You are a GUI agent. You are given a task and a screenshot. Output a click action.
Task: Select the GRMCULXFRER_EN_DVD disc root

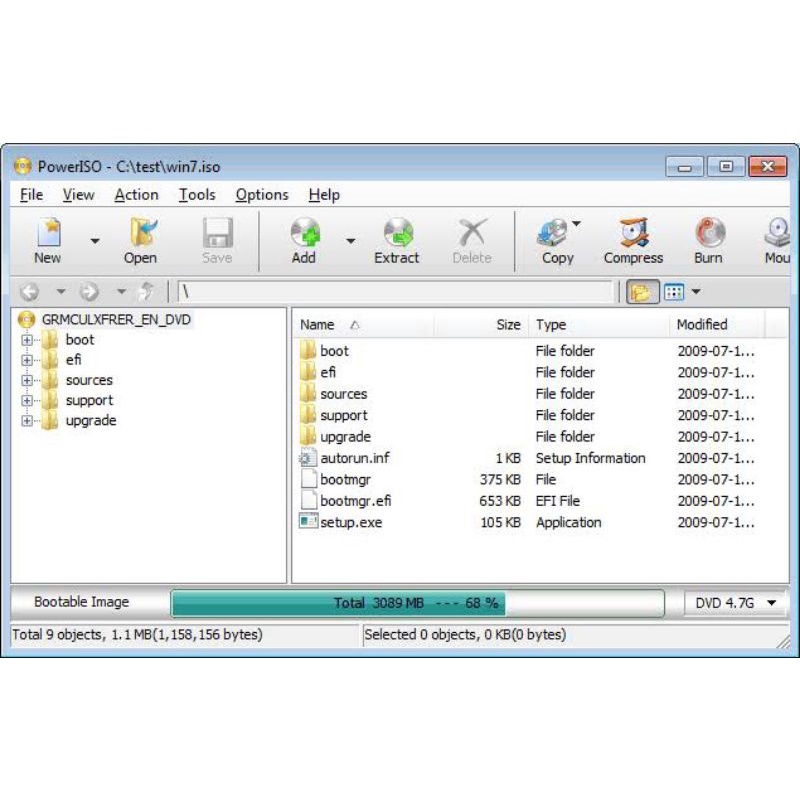(116, 319)
